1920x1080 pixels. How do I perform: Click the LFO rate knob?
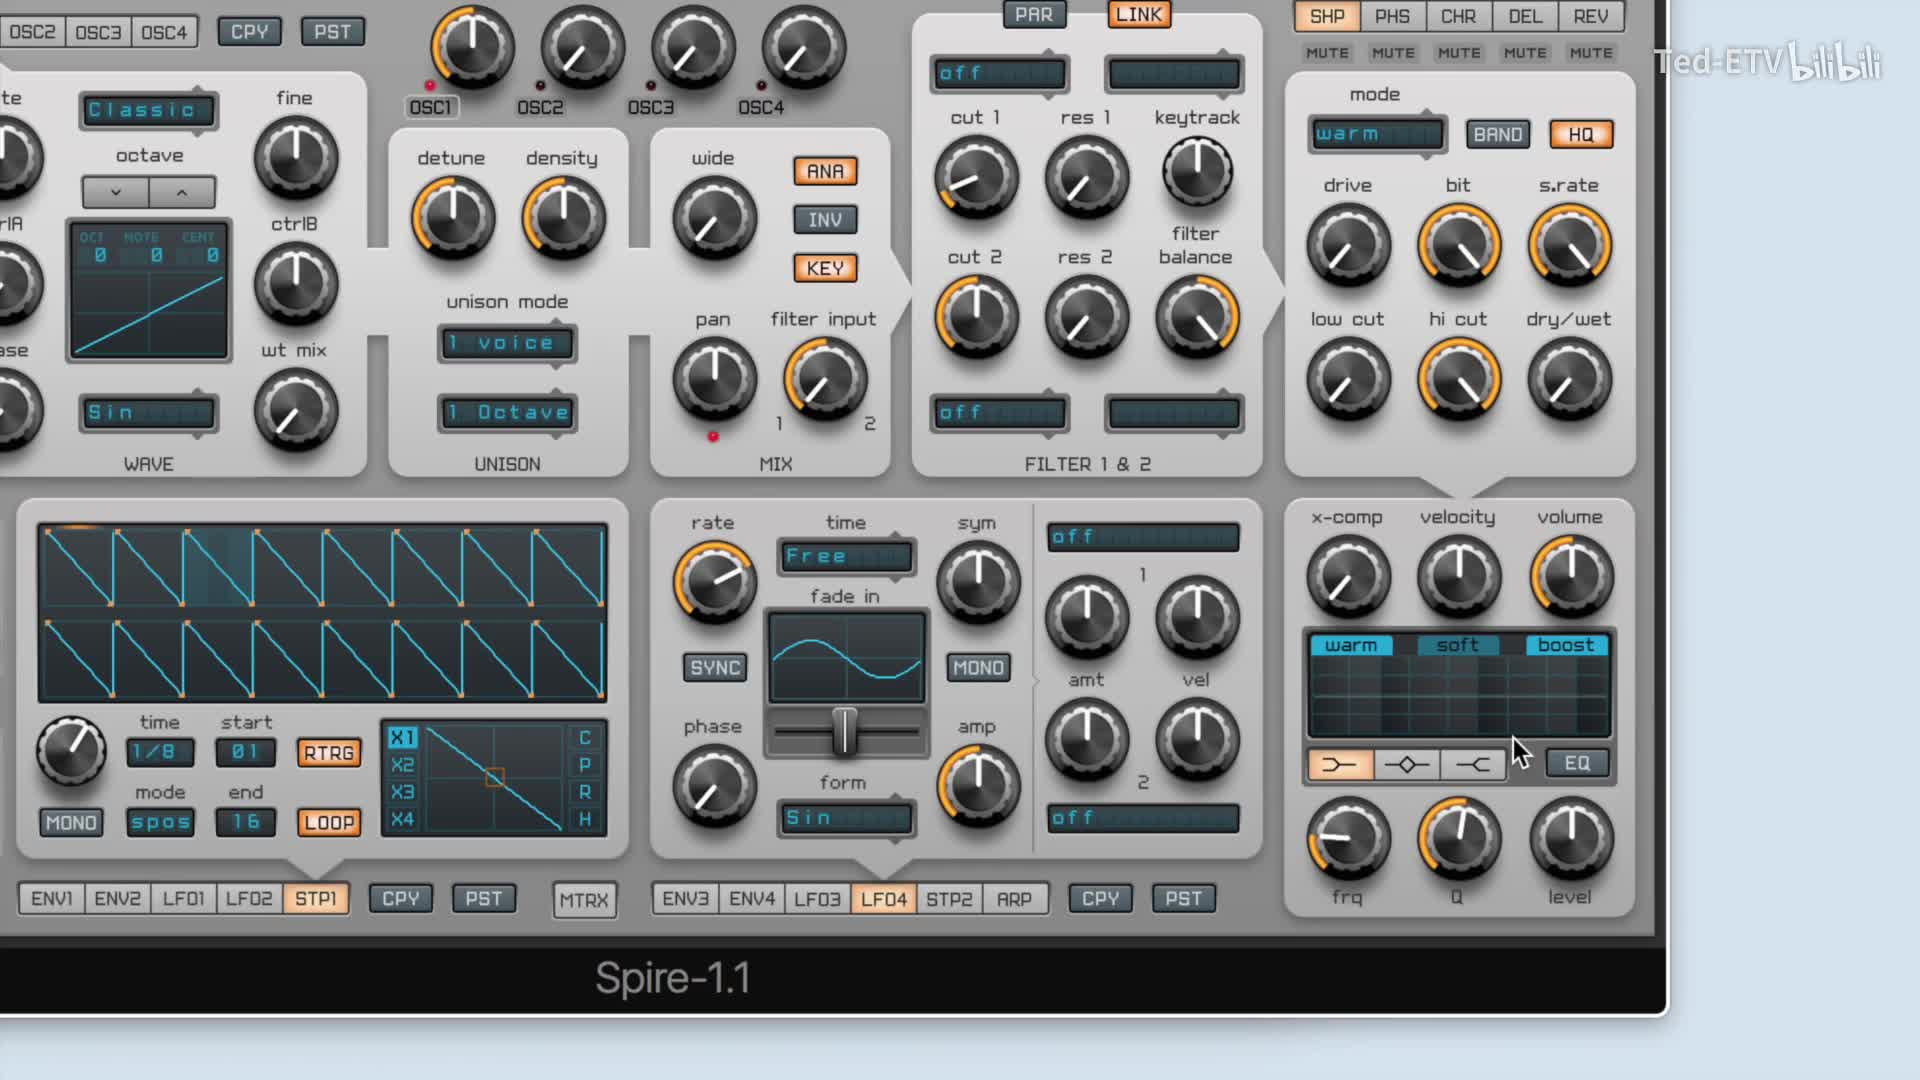(714, 582)
